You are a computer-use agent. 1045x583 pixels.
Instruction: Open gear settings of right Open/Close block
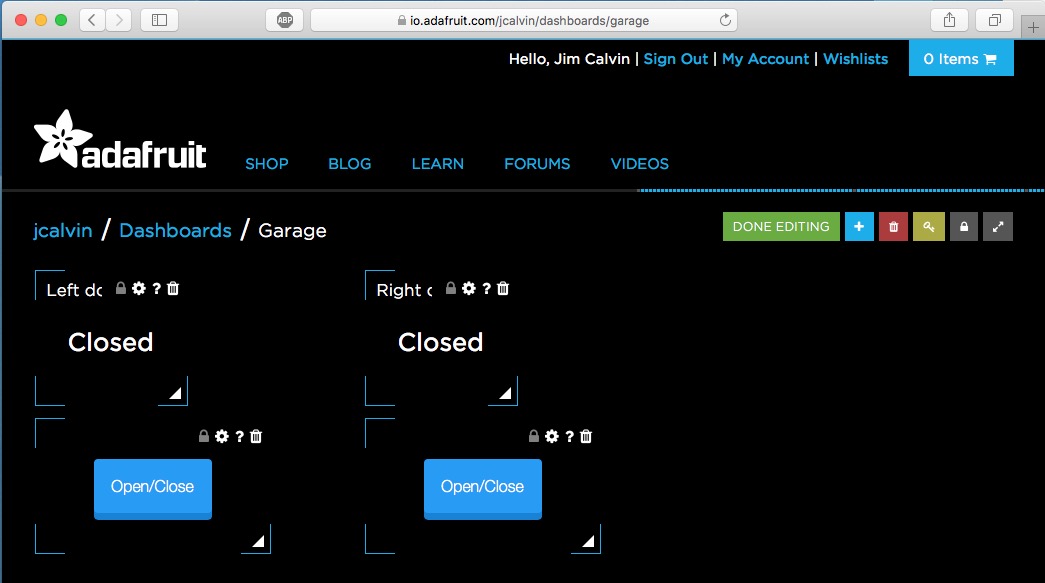pyautogui.click(x=552, y=436)
